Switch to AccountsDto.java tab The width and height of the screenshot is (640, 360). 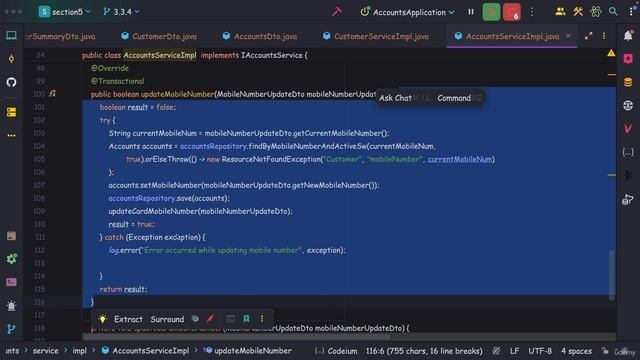[260, 36]
